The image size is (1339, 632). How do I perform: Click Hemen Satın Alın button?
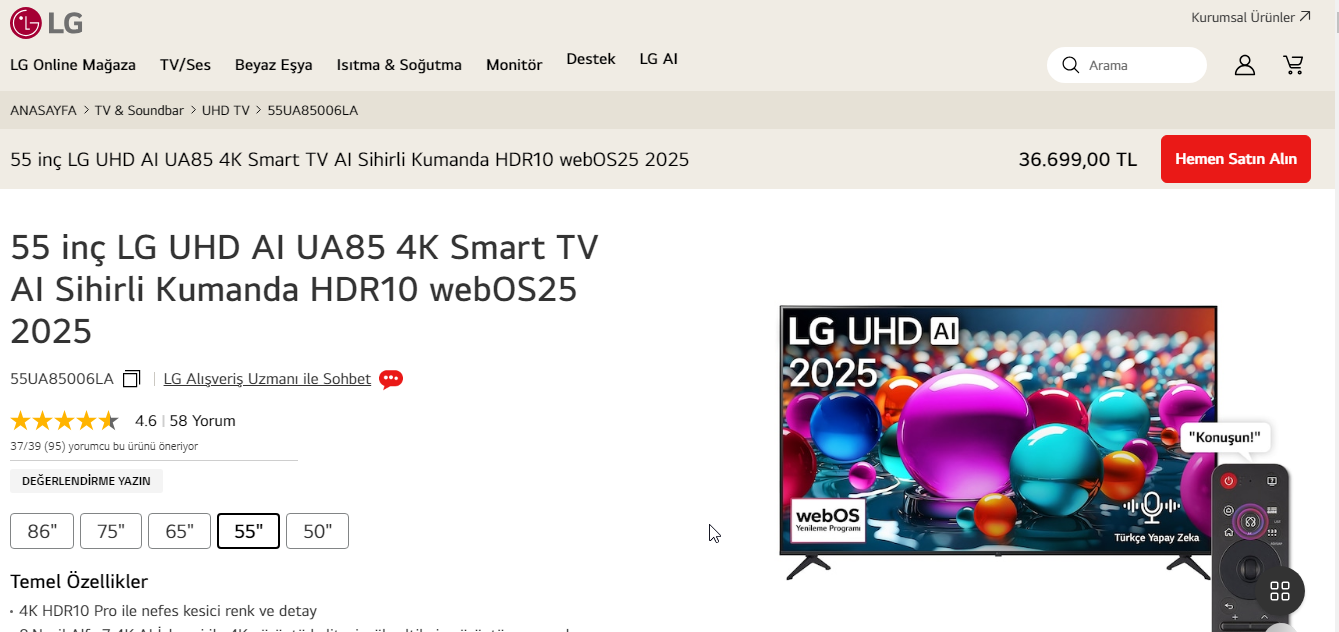click(1236, 159)
